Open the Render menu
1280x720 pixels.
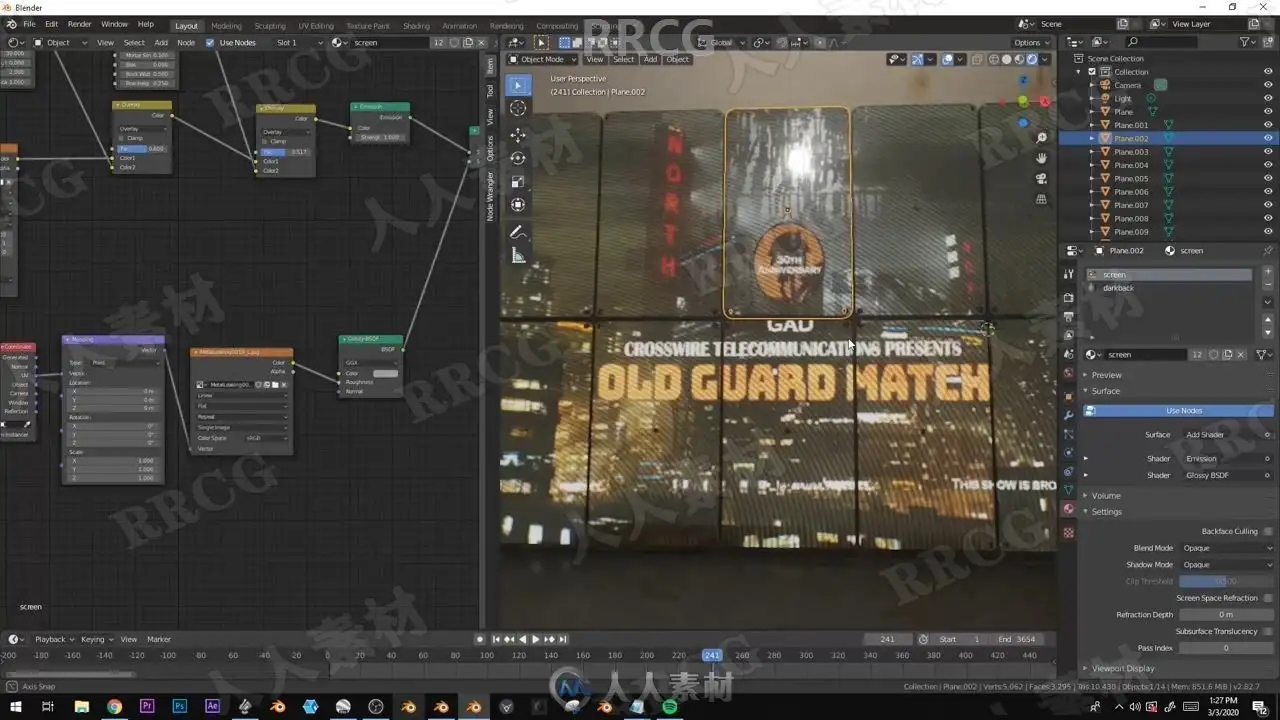(79, 24)
